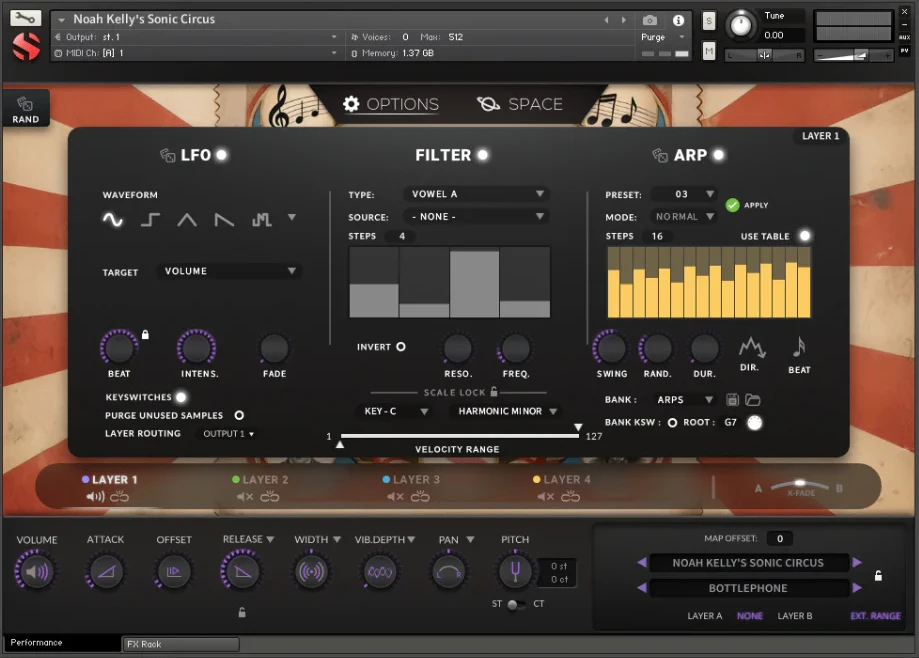
Task: Flip the ST/CT pitch switch
Action: click(x=516, y=604)
